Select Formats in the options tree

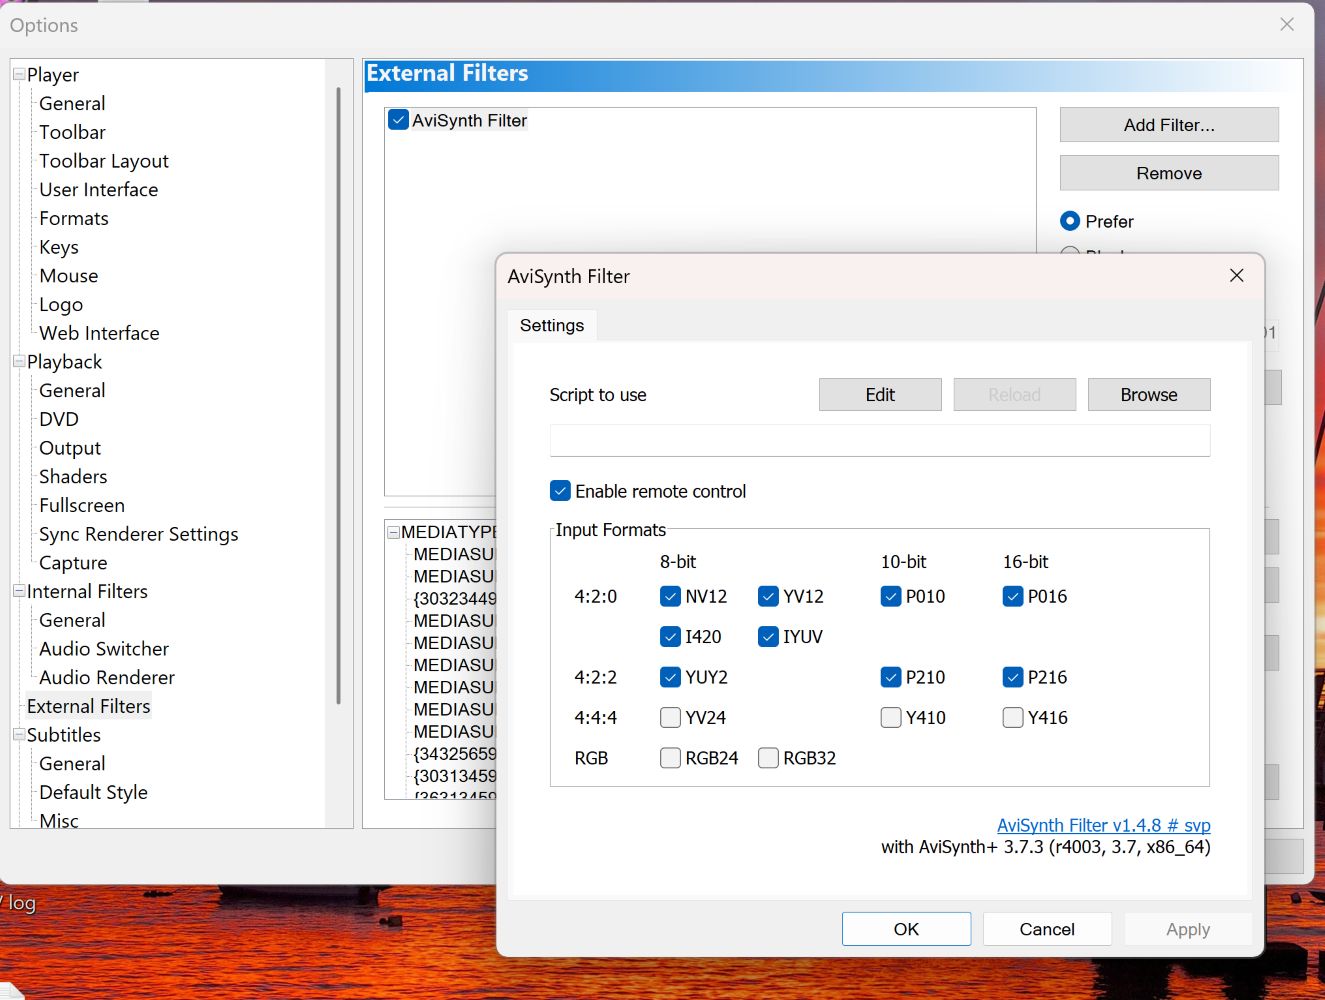click(74, 218)
